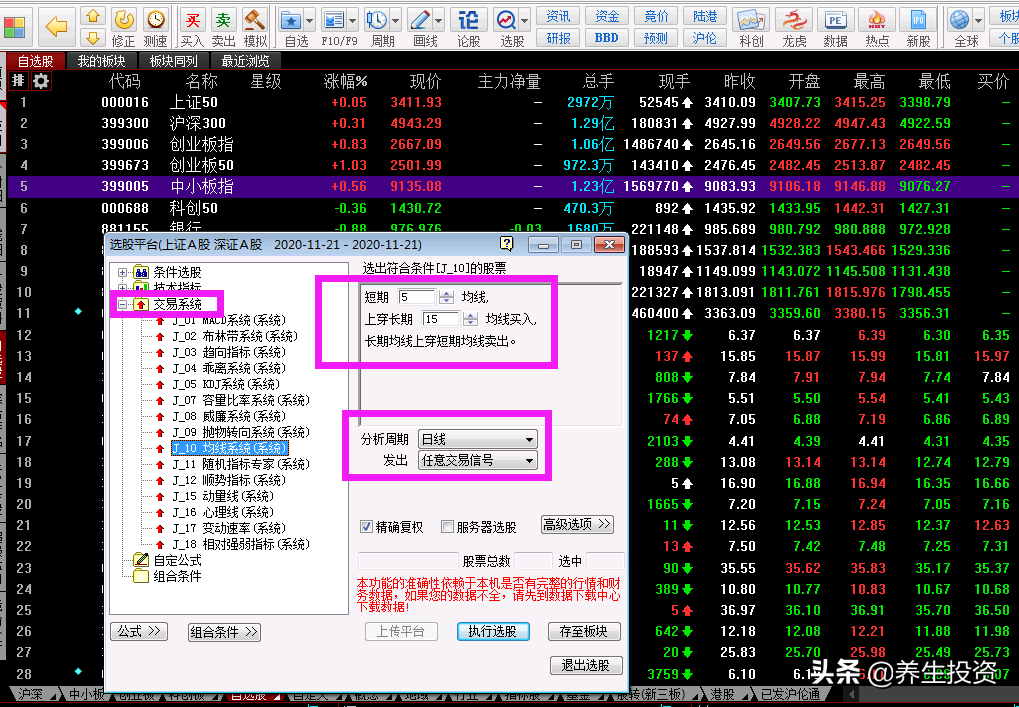This screenshot has height=707, width=1019.
Task: Disable the 精确复权 checkbox
Action: (366, 524)
